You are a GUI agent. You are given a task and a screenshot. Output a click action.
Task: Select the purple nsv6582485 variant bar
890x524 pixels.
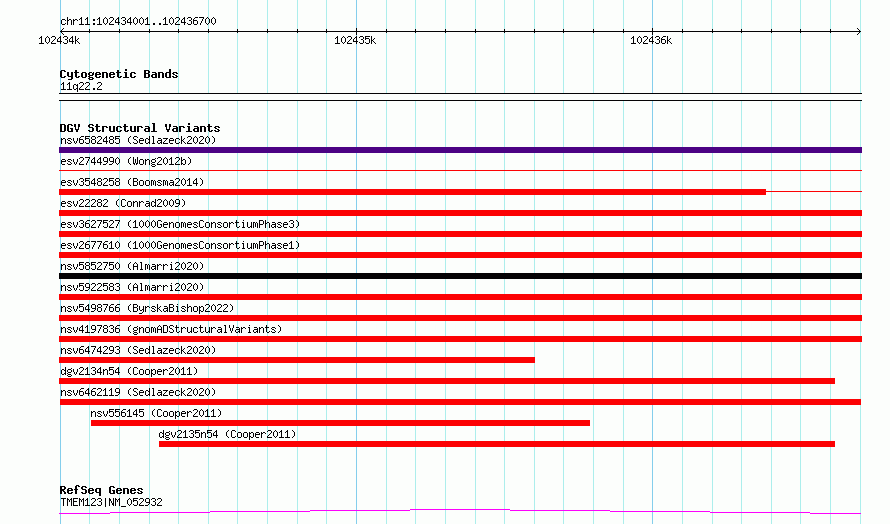click(460, 150)
